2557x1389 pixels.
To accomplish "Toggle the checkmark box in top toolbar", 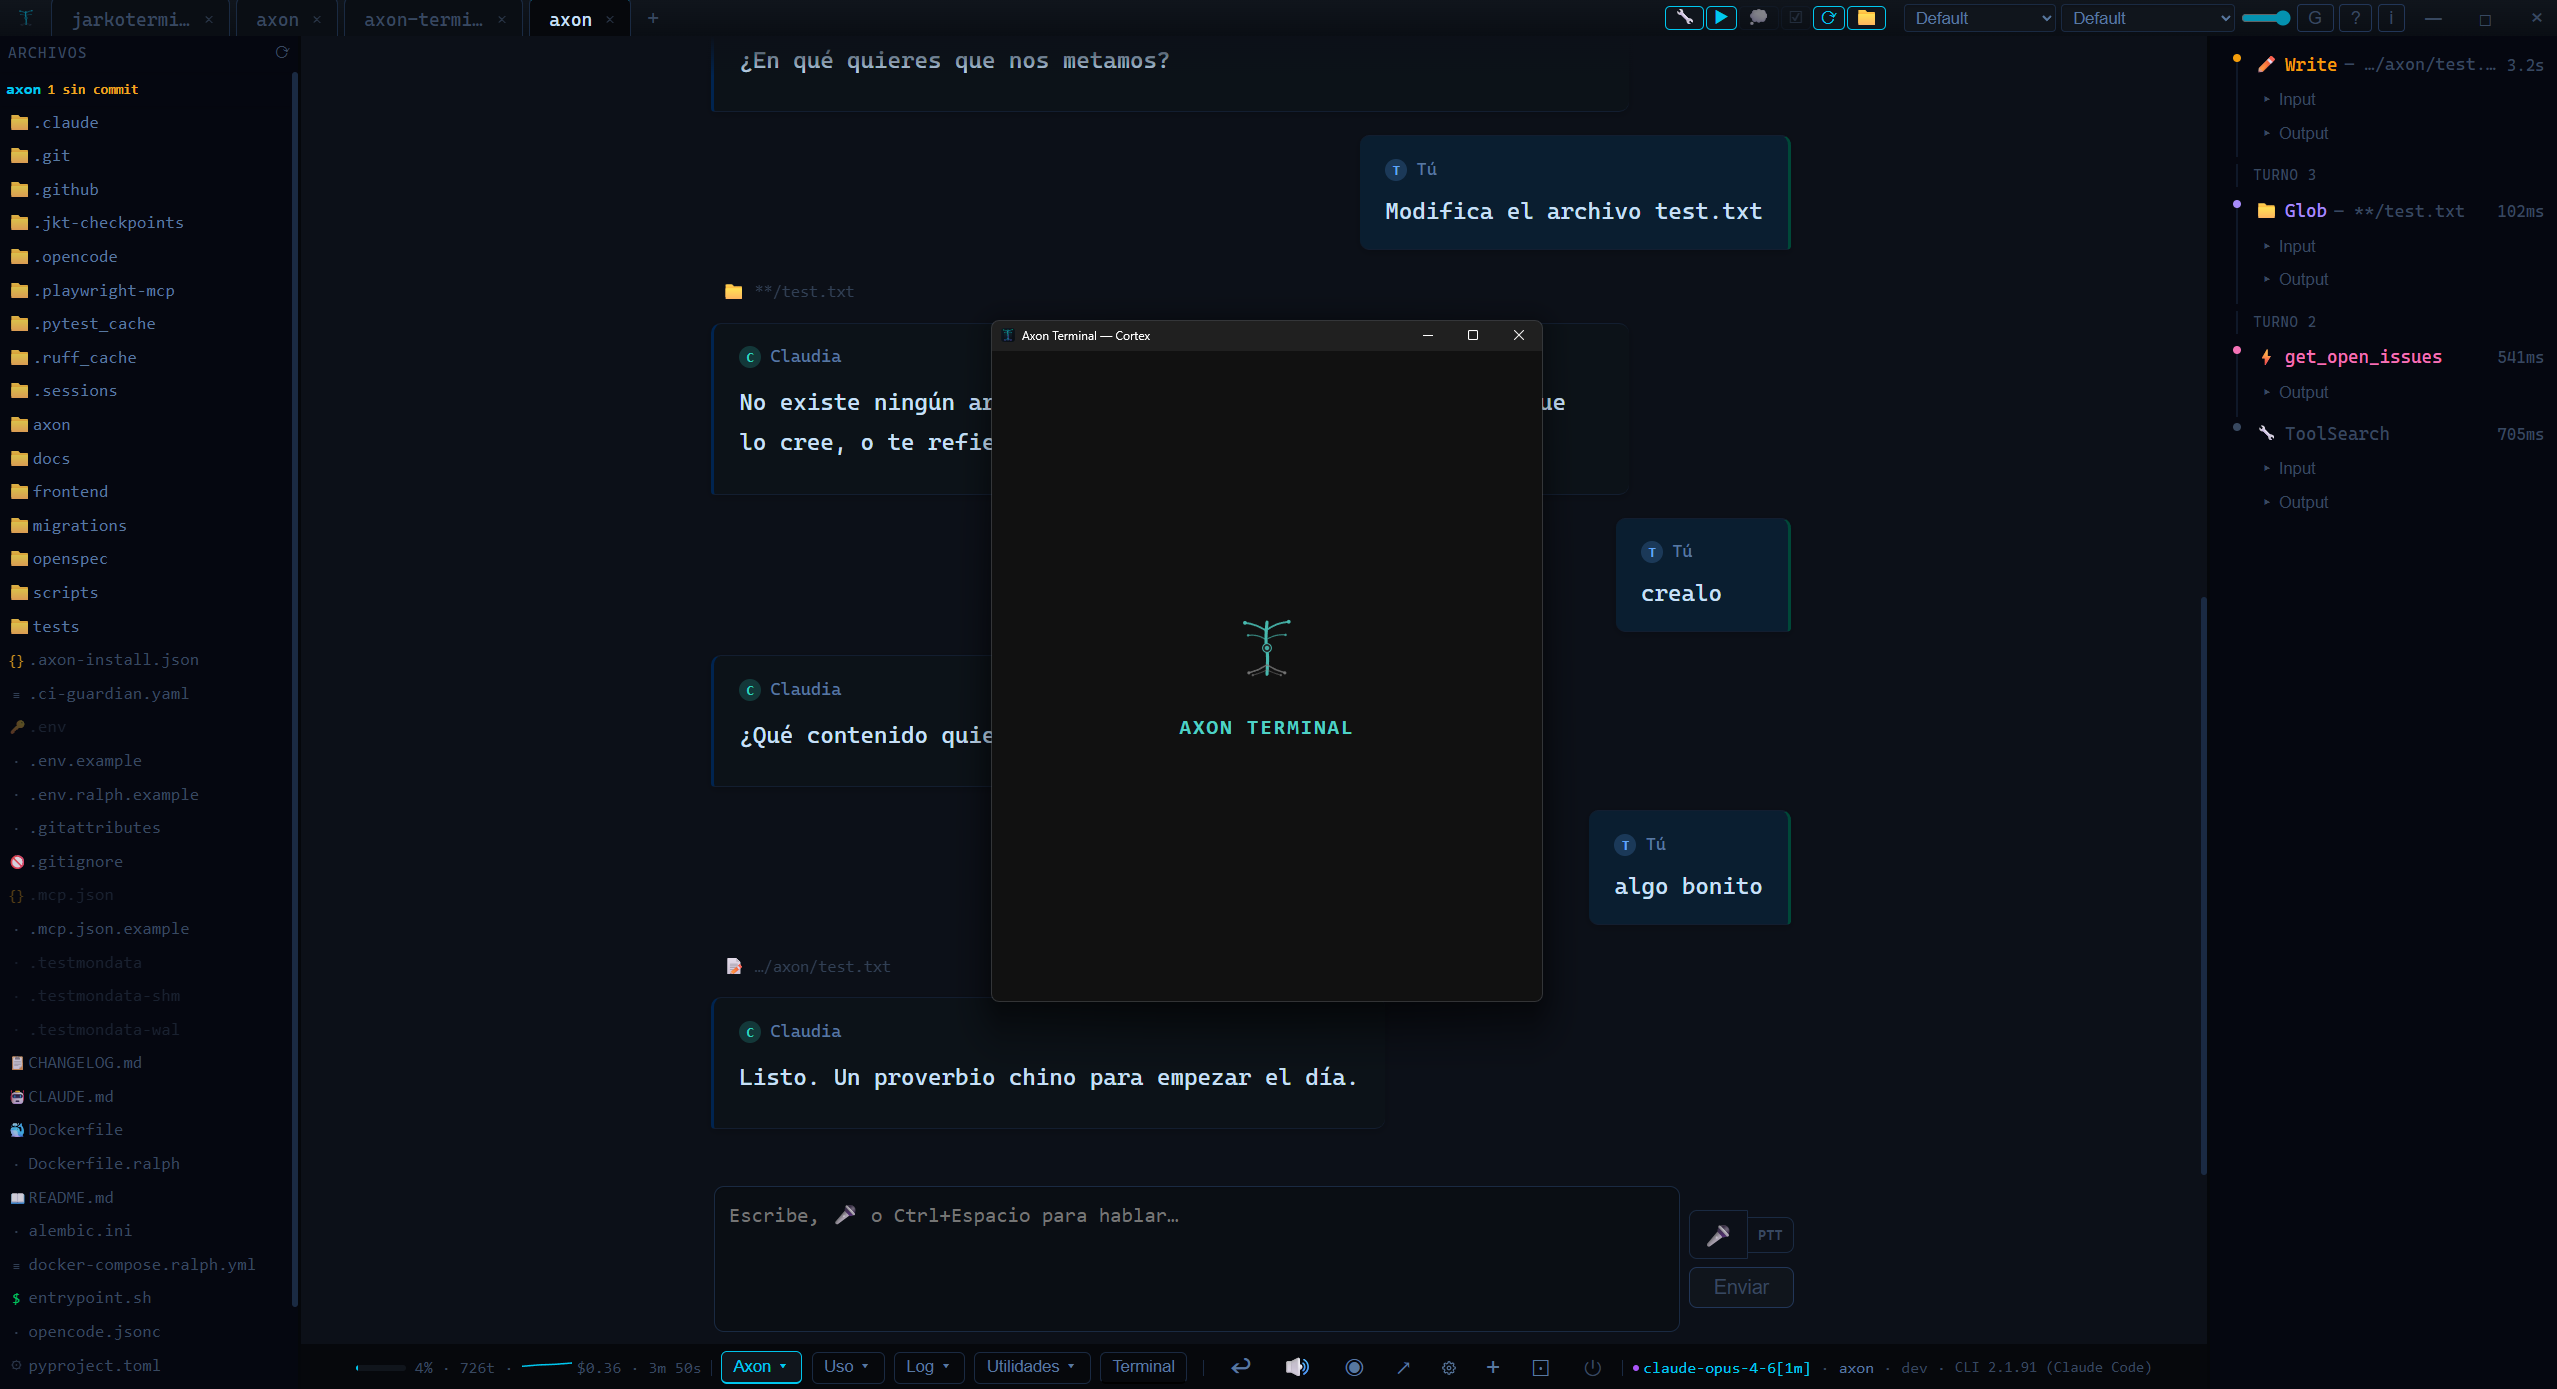I will coord(1796,18).
